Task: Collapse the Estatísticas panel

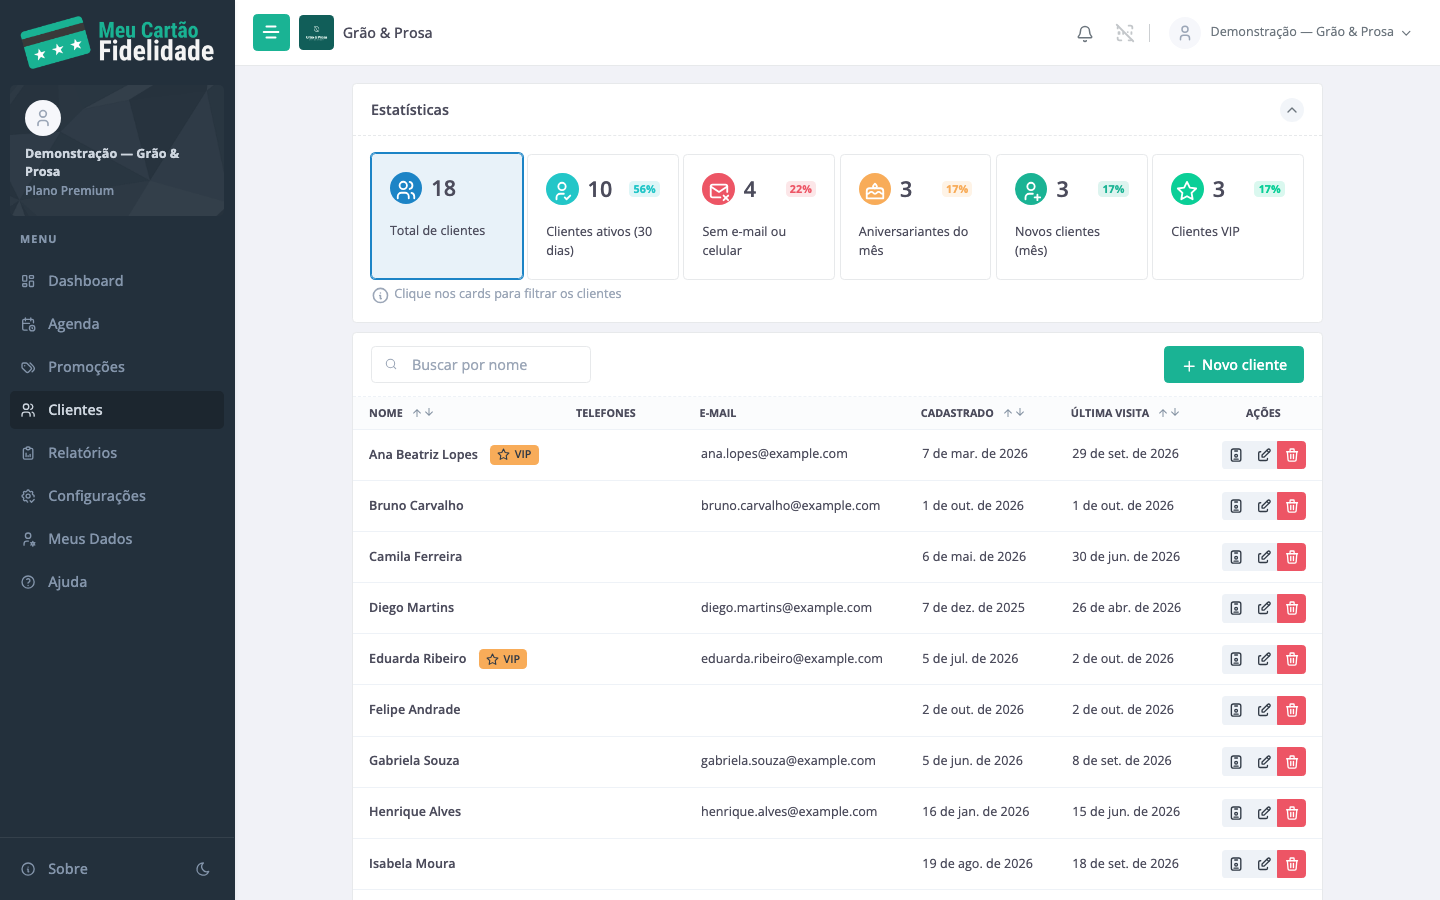Action: point(1292,110)
